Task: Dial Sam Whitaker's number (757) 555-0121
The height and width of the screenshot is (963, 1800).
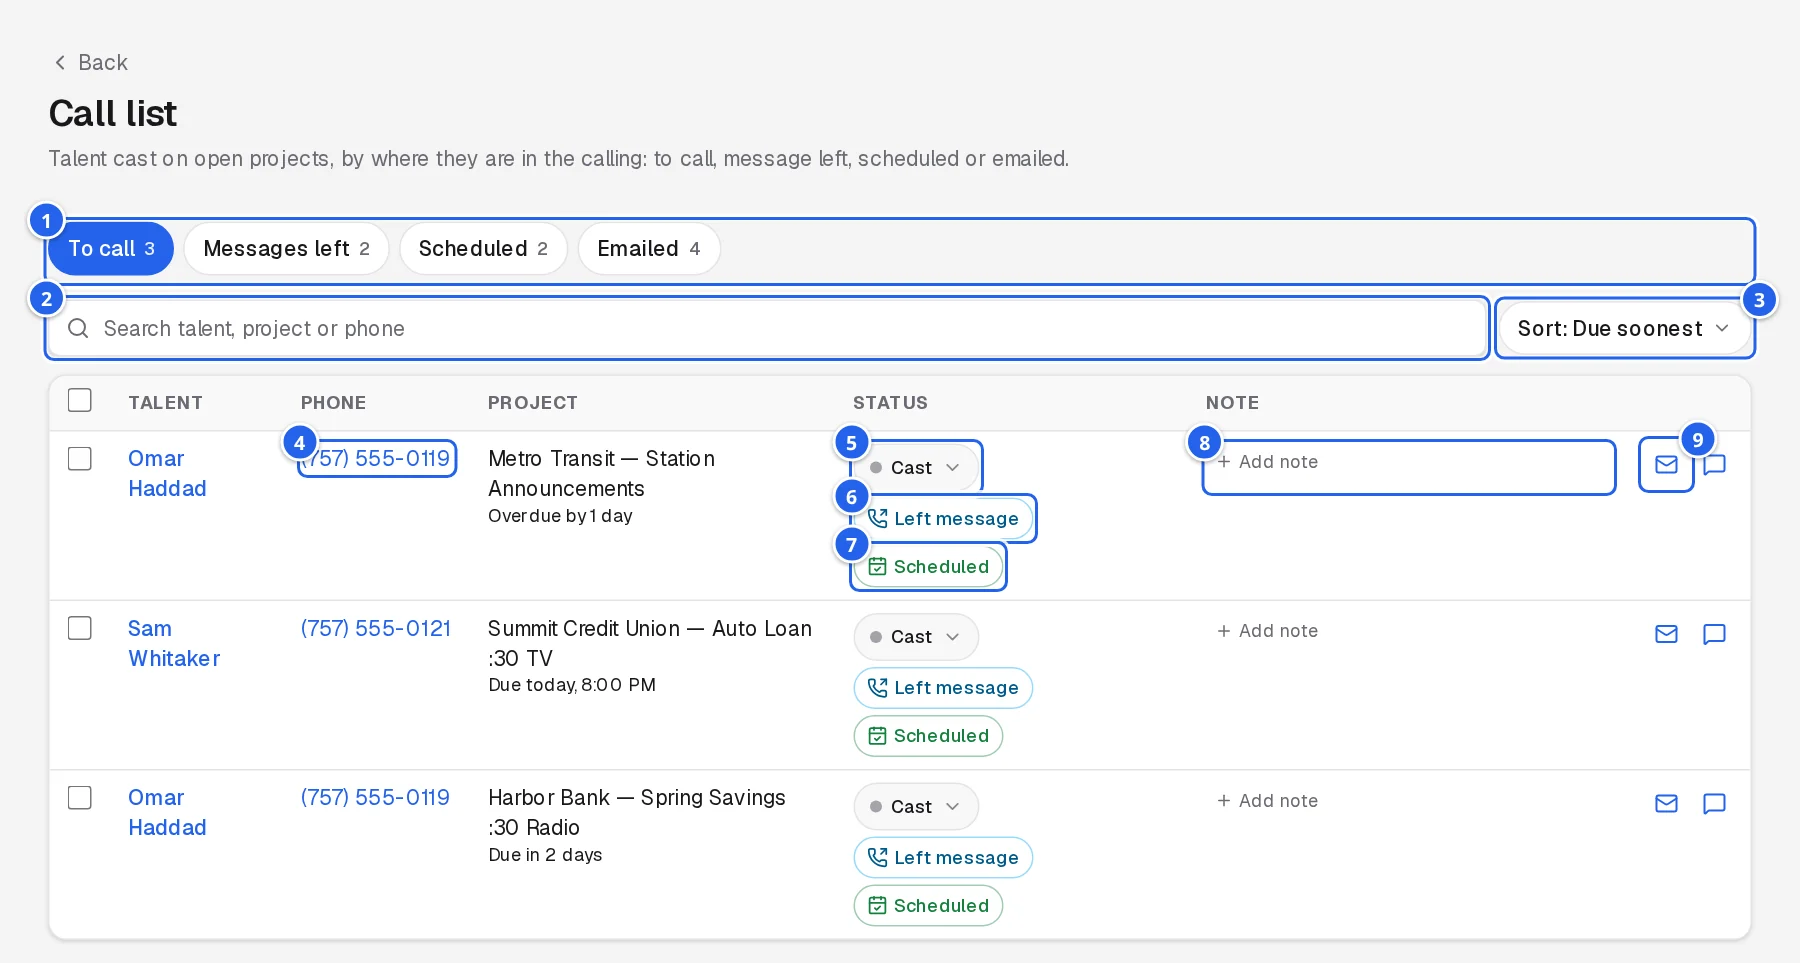Action: [376, 628]
